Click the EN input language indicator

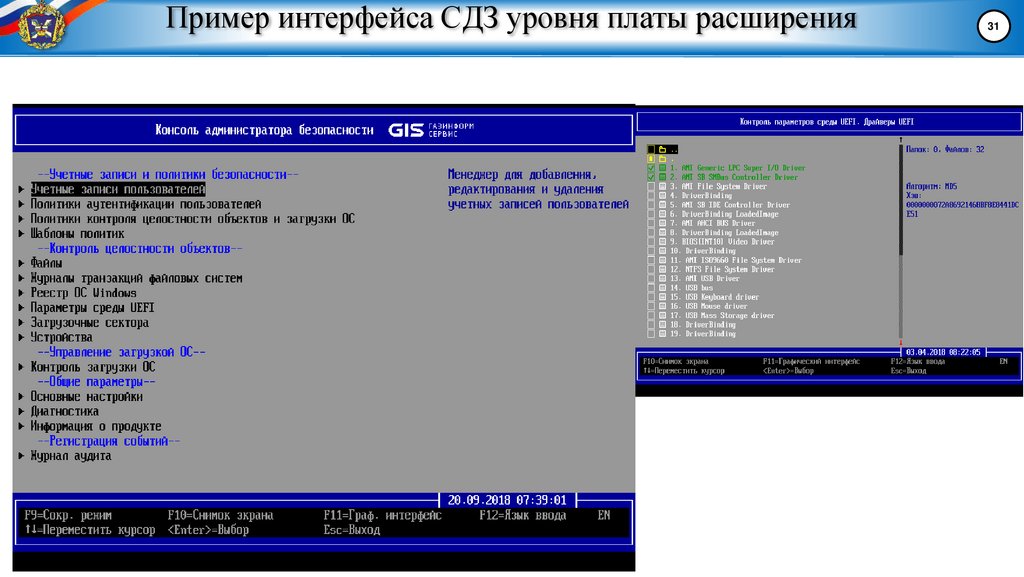tap(602, 513)
